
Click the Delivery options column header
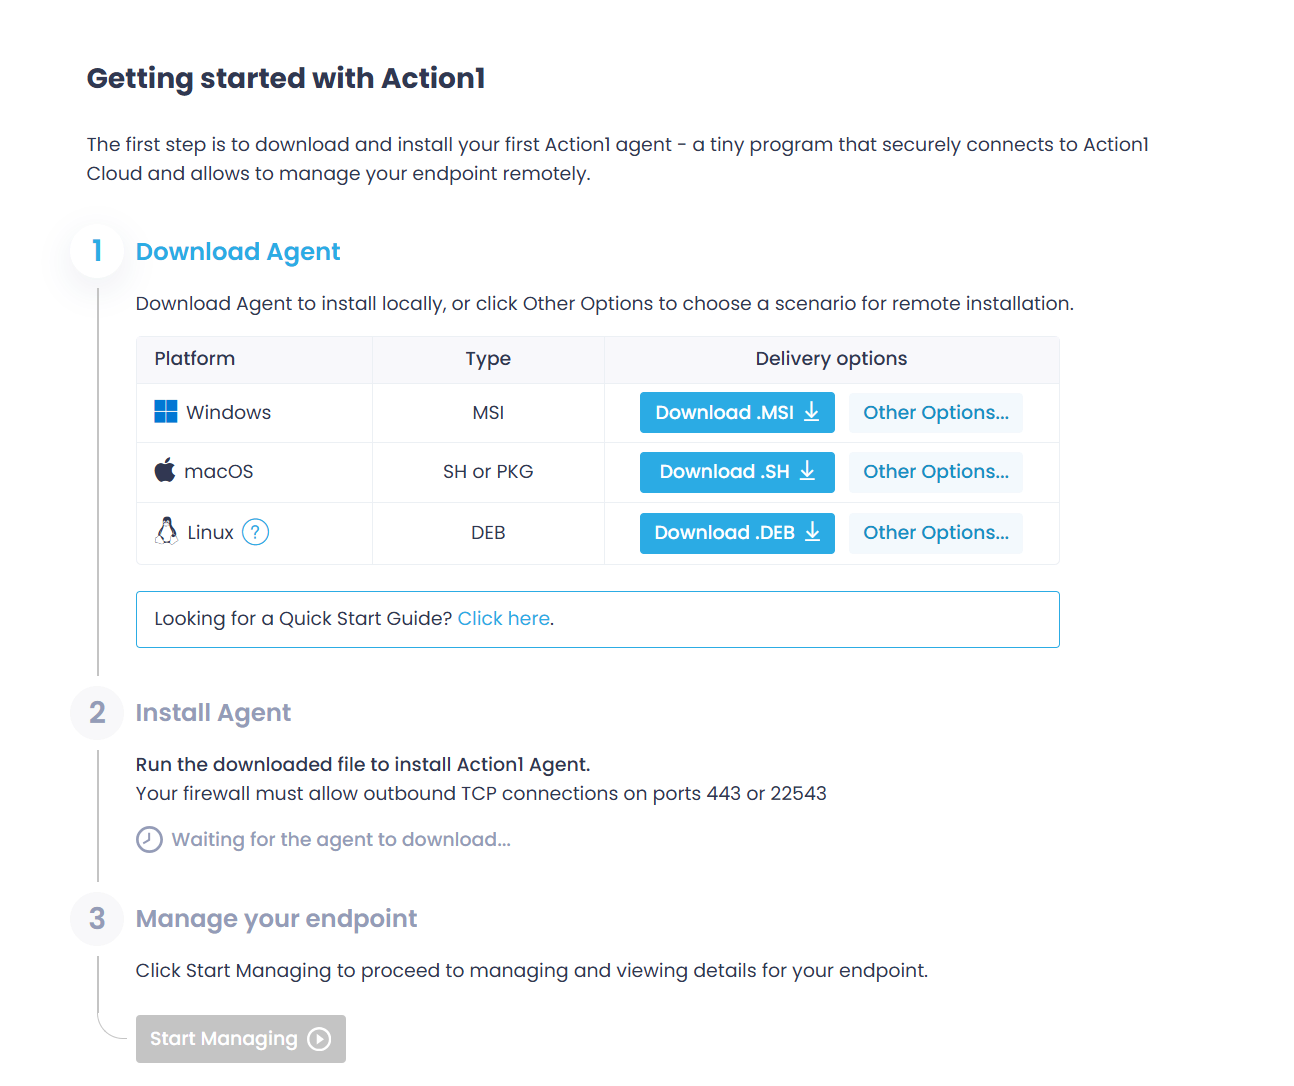(x=831, y=359)
